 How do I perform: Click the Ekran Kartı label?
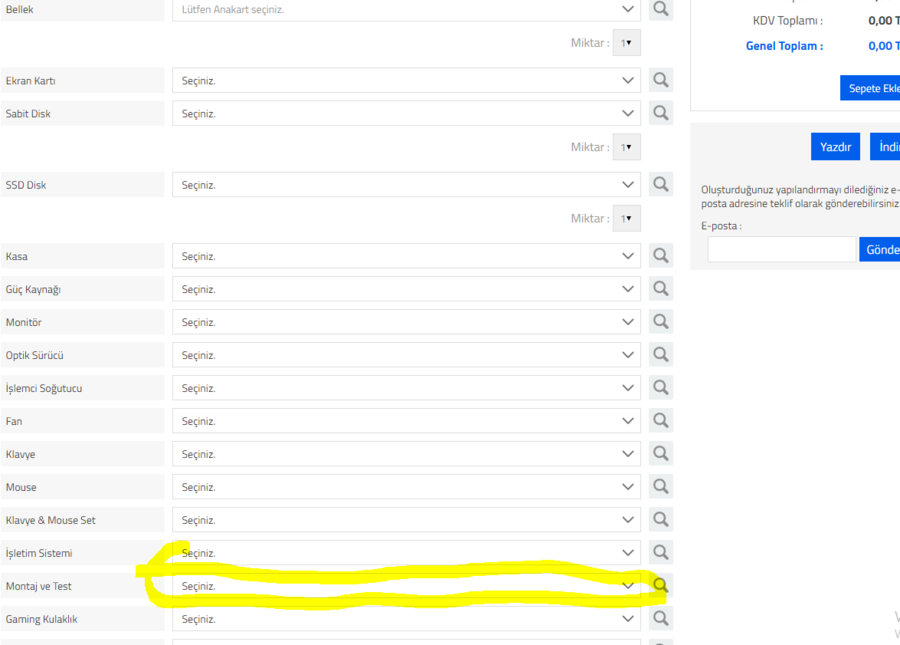(30, 81)
